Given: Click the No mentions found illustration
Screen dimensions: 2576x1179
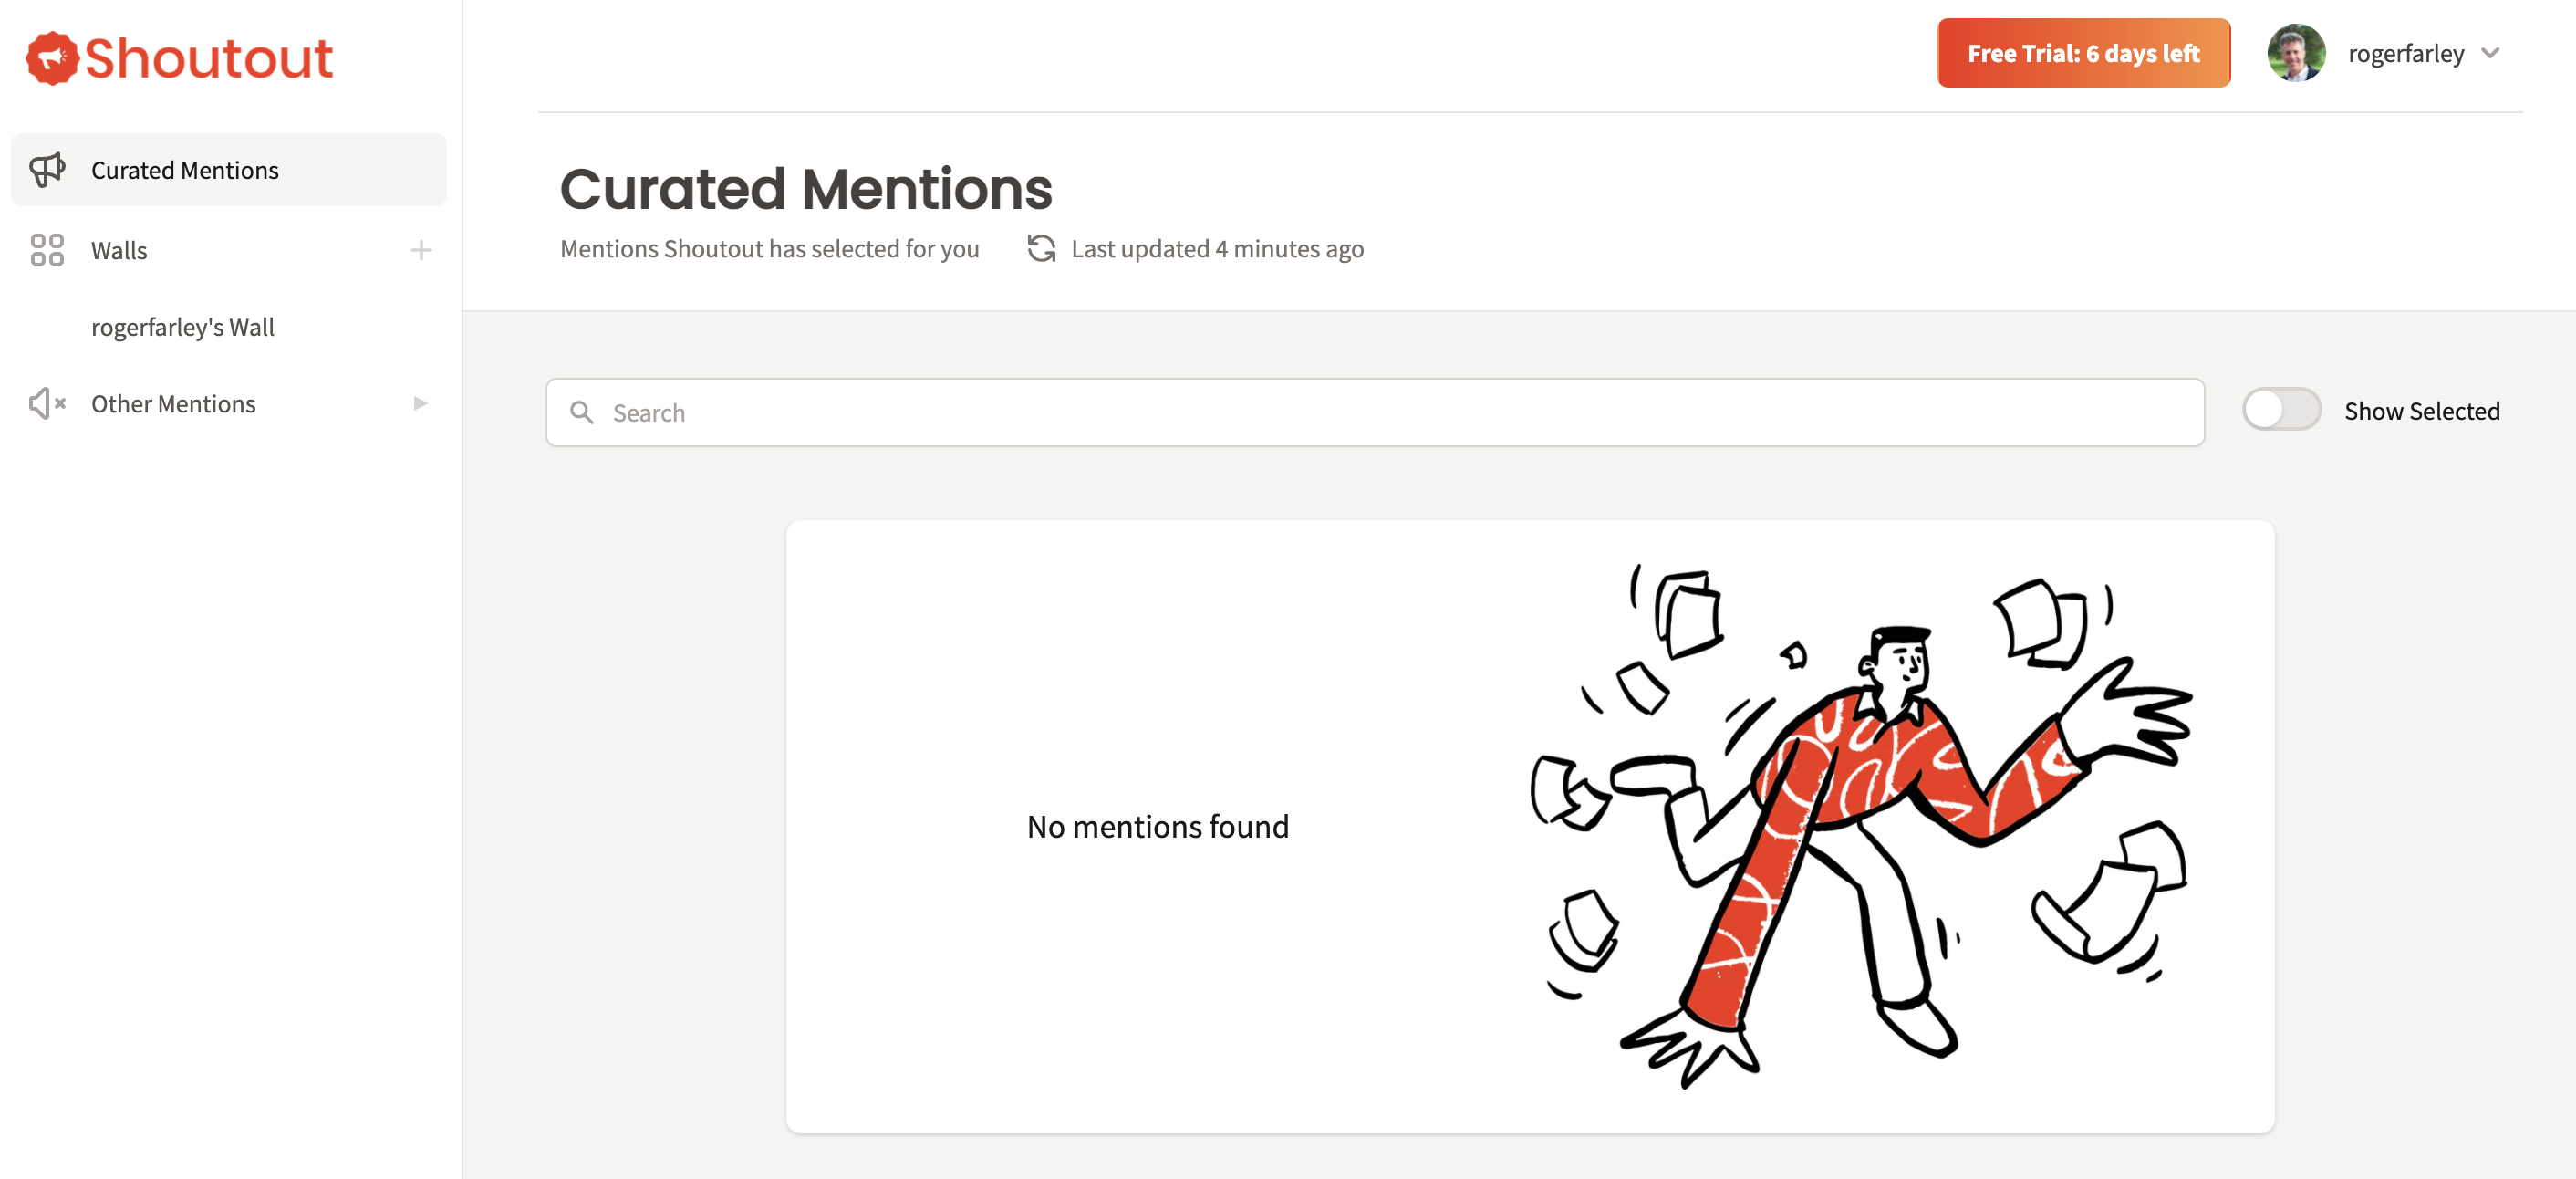Looking at the screenshot, I should coord(1861,826).
